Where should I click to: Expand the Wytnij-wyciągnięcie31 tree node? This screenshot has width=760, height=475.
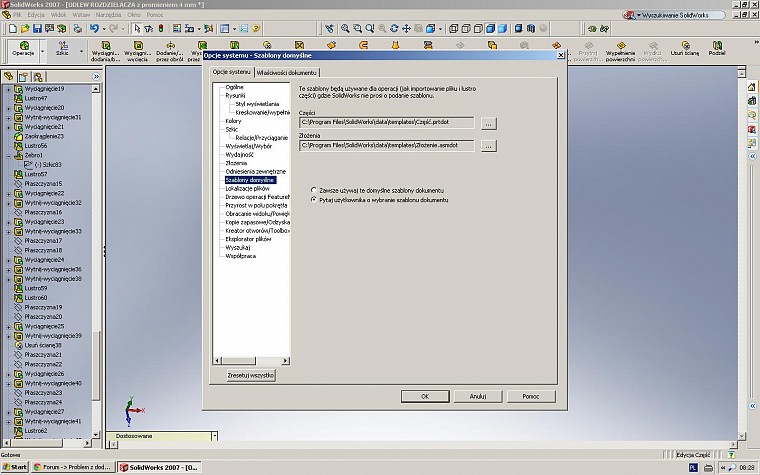tap(8, 117)
